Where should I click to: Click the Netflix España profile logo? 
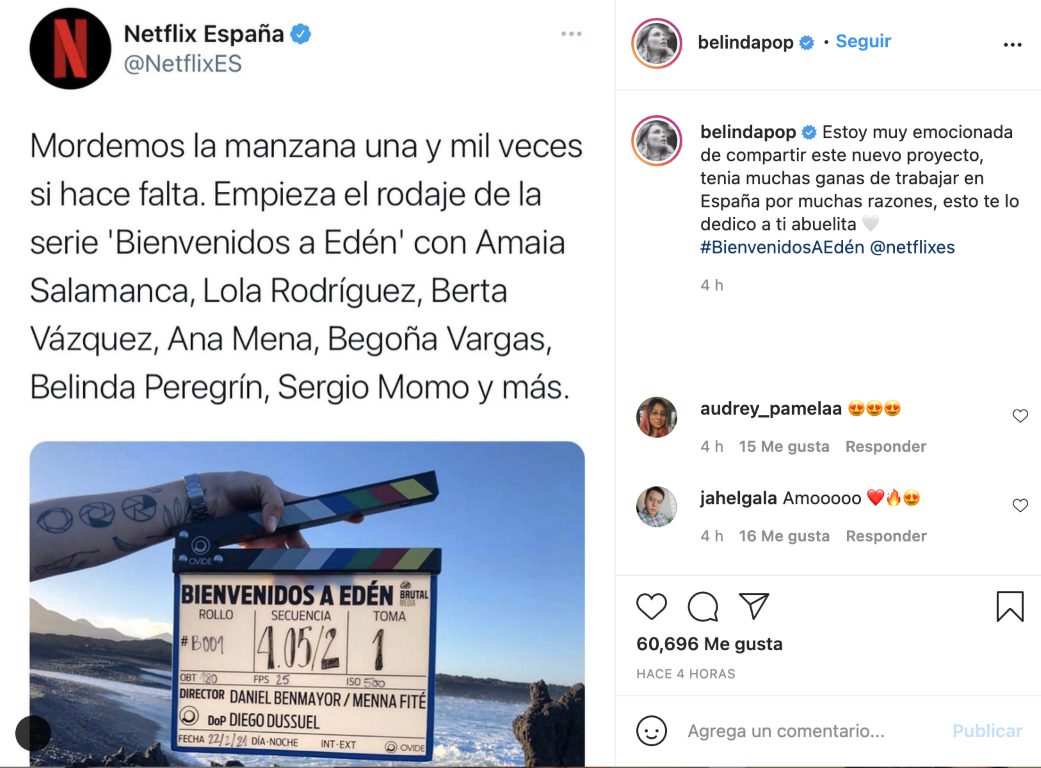pyautogui.click(x=70, y=48)
